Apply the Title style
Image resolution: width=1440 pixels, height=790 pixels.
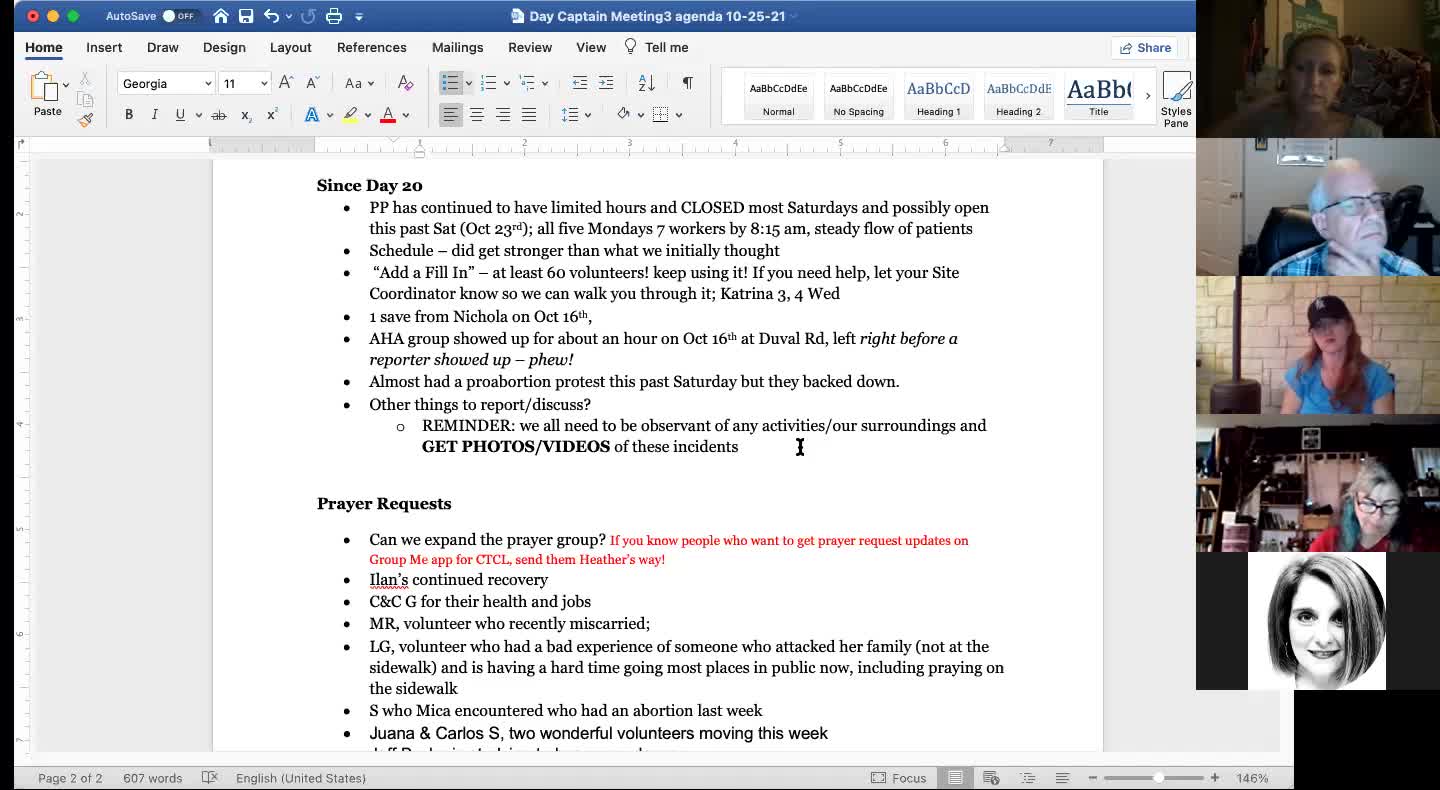coord(1098,97)
